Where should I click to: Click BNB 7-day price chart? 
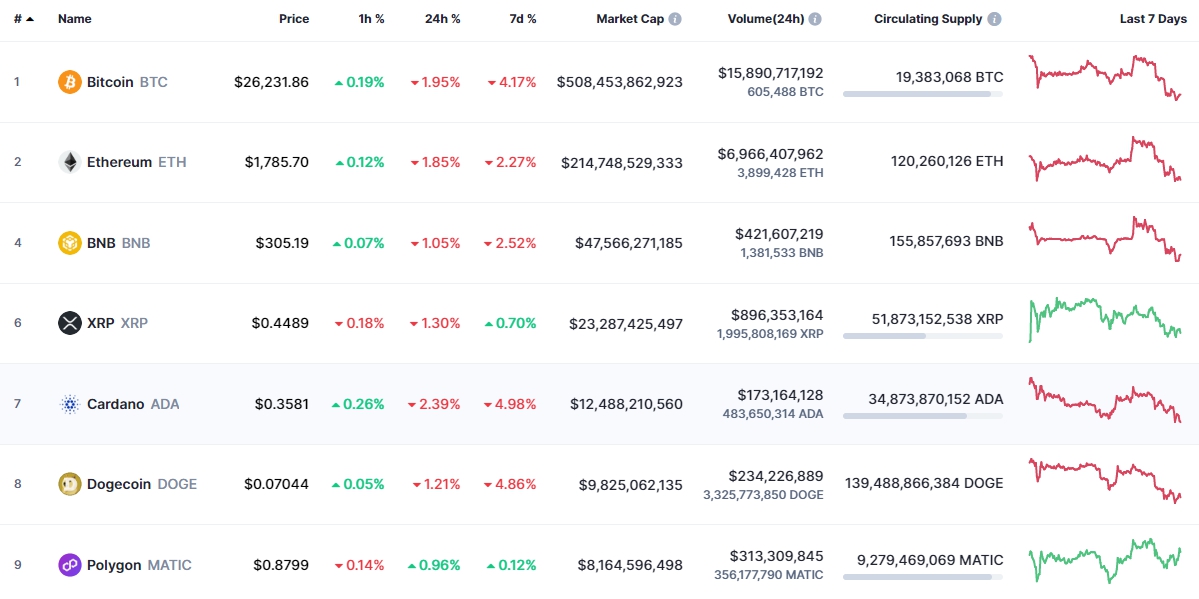click(1106, 239)
